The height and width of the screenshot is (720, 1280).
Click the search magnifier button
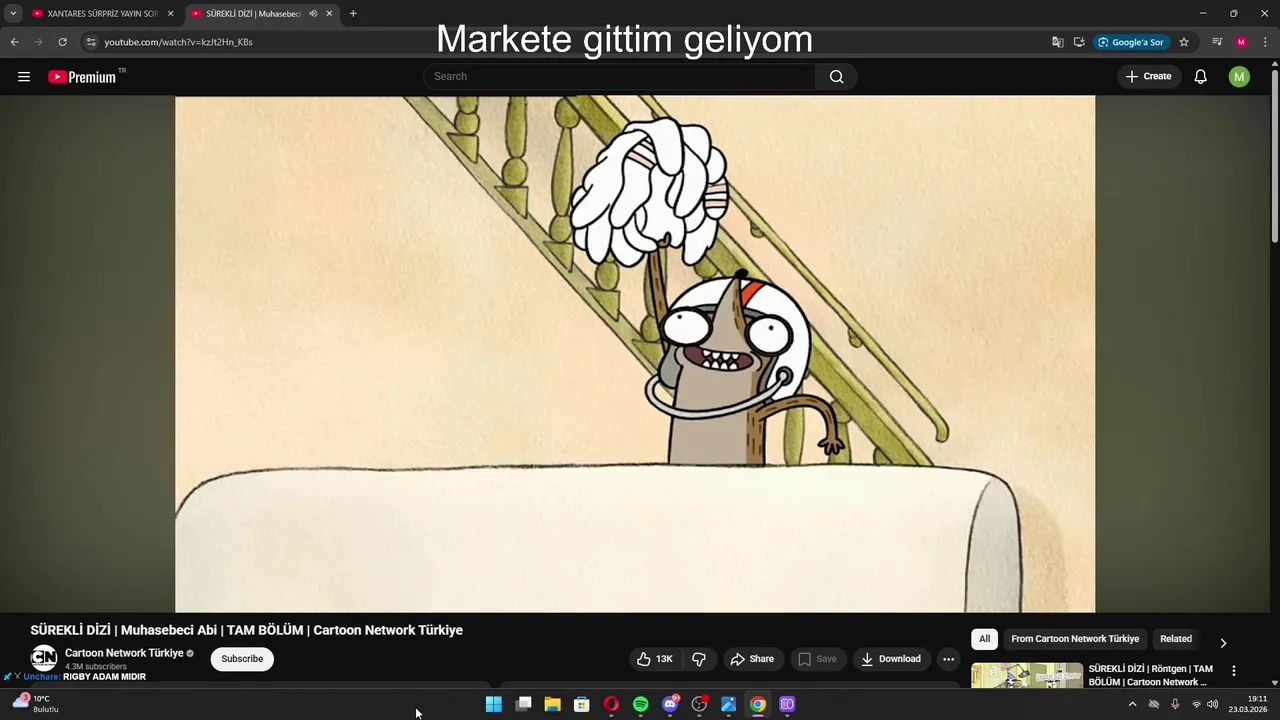click(x=837, y=77)
